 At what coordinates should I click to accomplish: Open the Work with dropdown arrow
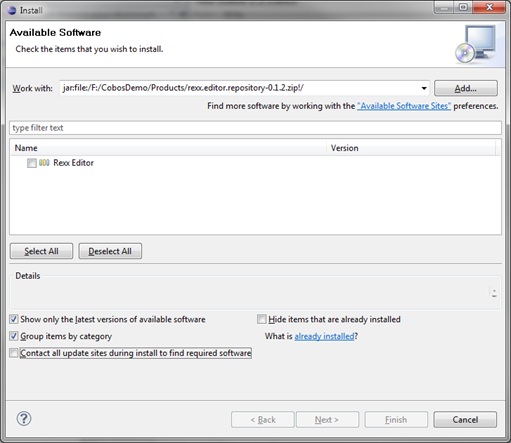click(x=424, y=88)
